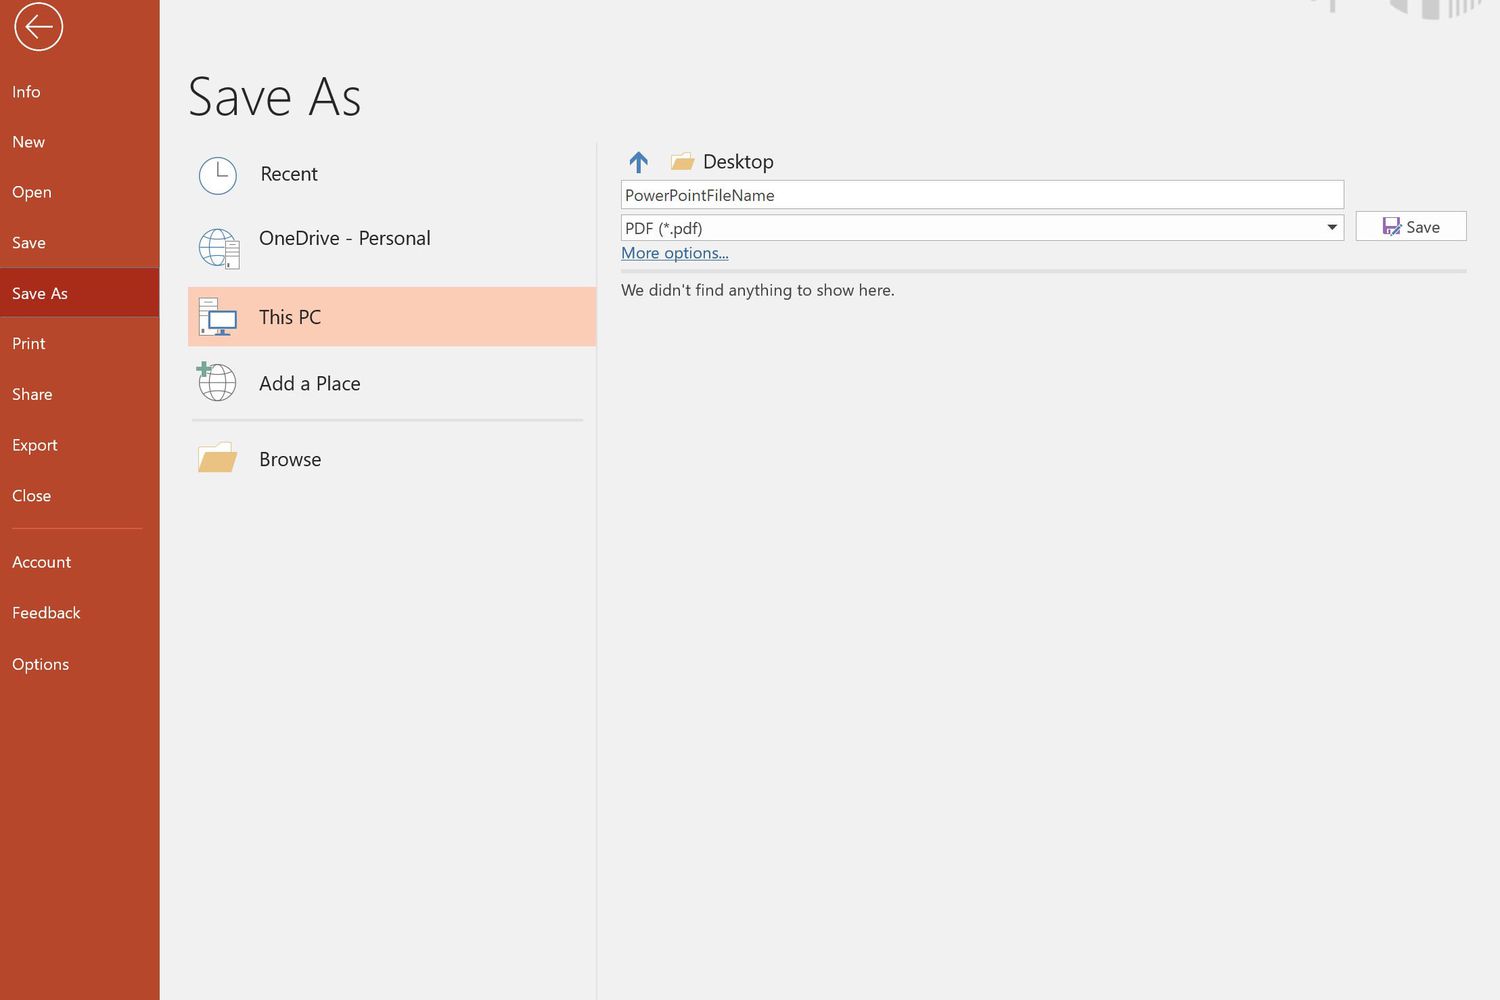
Task: Open the Feedback section
Action: pyautogui.click(x=46, y=612)
